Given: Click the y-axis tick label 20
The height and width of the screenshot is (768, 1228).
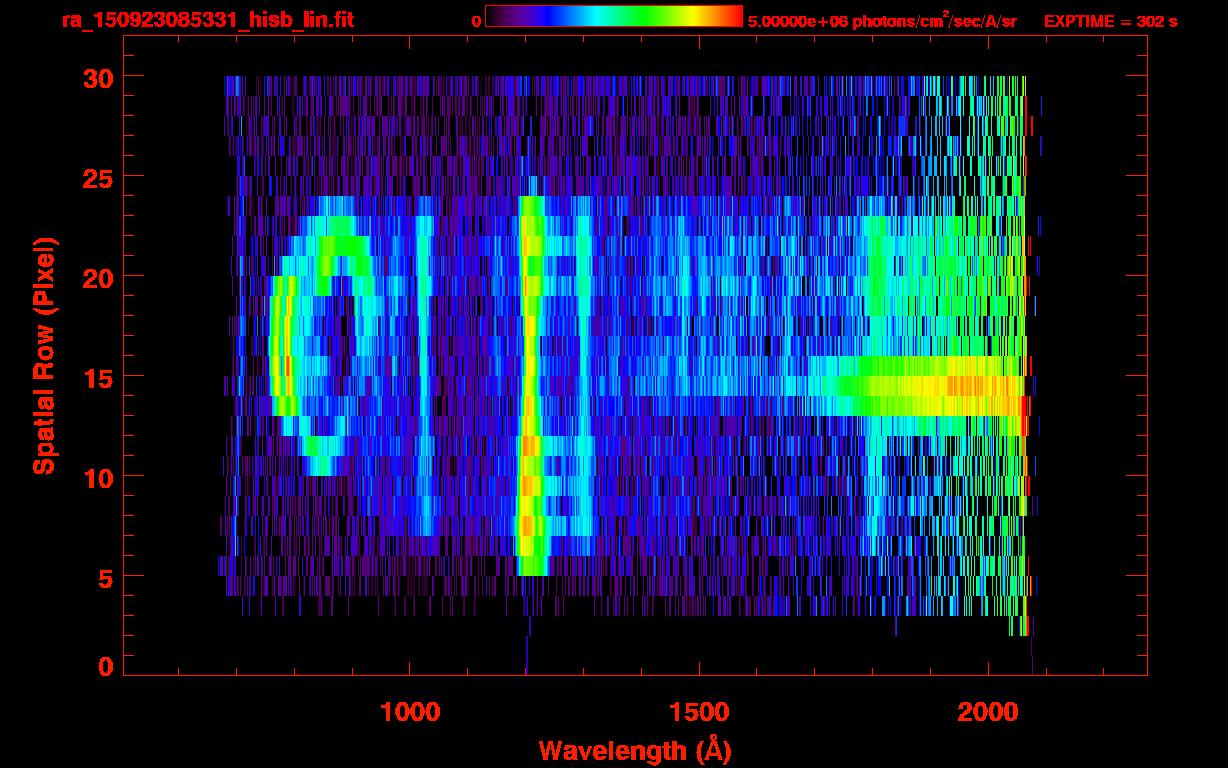Looking at the screenshot, I should tap(98, 277).
